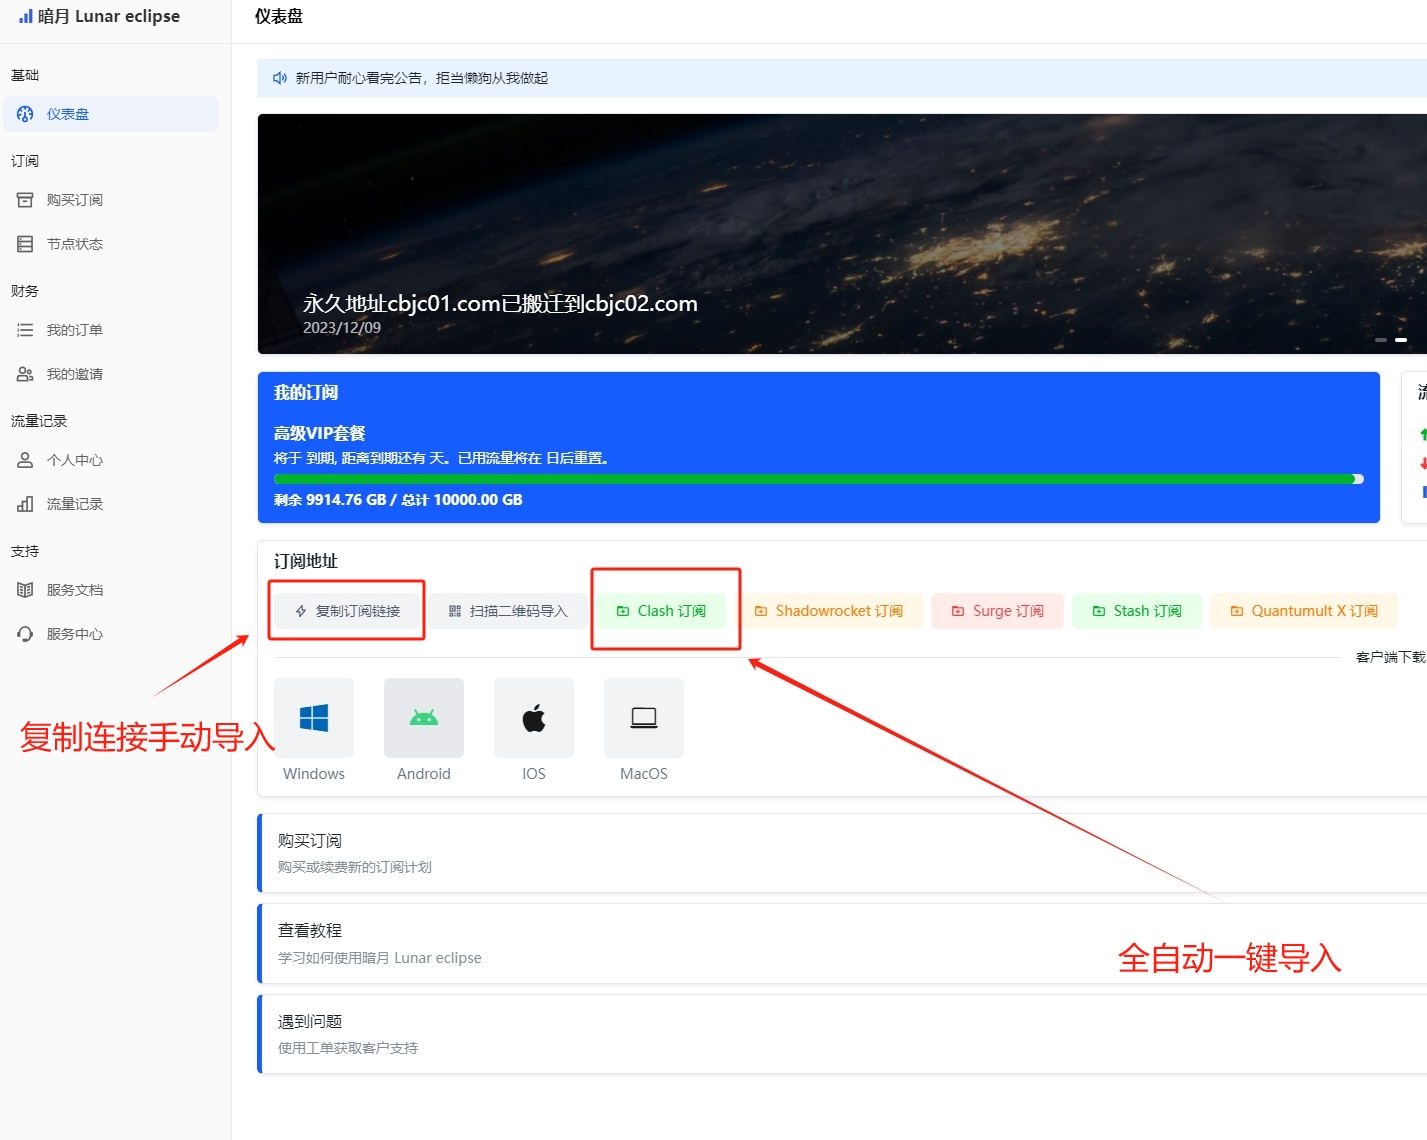Click the Windows client download icon

click(314, 718)
